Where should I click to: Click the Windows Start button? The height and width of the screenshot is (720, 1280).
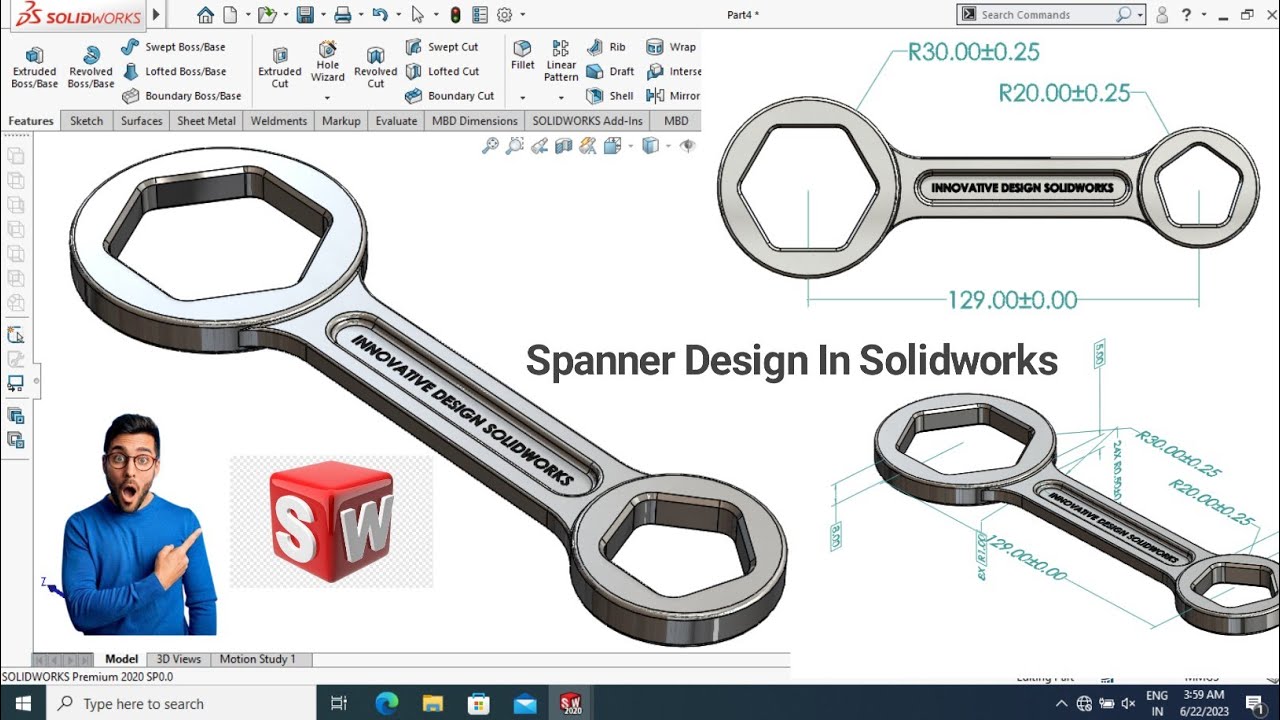pyautogui.click(x=22, y=703)
